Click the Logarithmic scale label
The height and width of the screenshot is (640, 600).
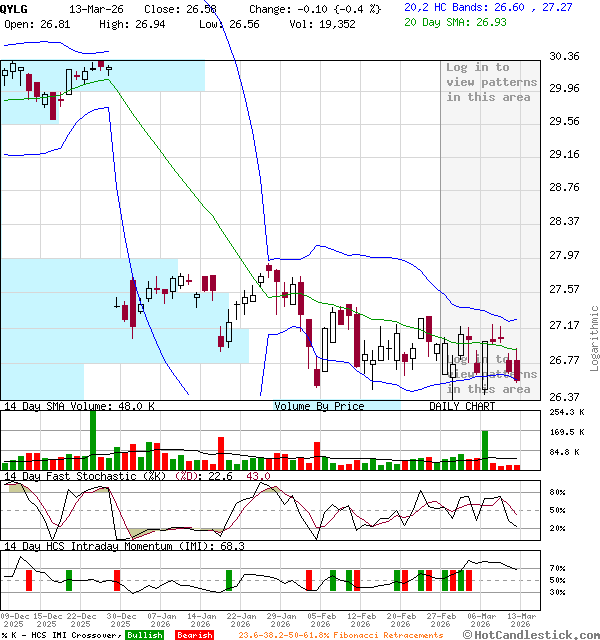tap(594, 337)
